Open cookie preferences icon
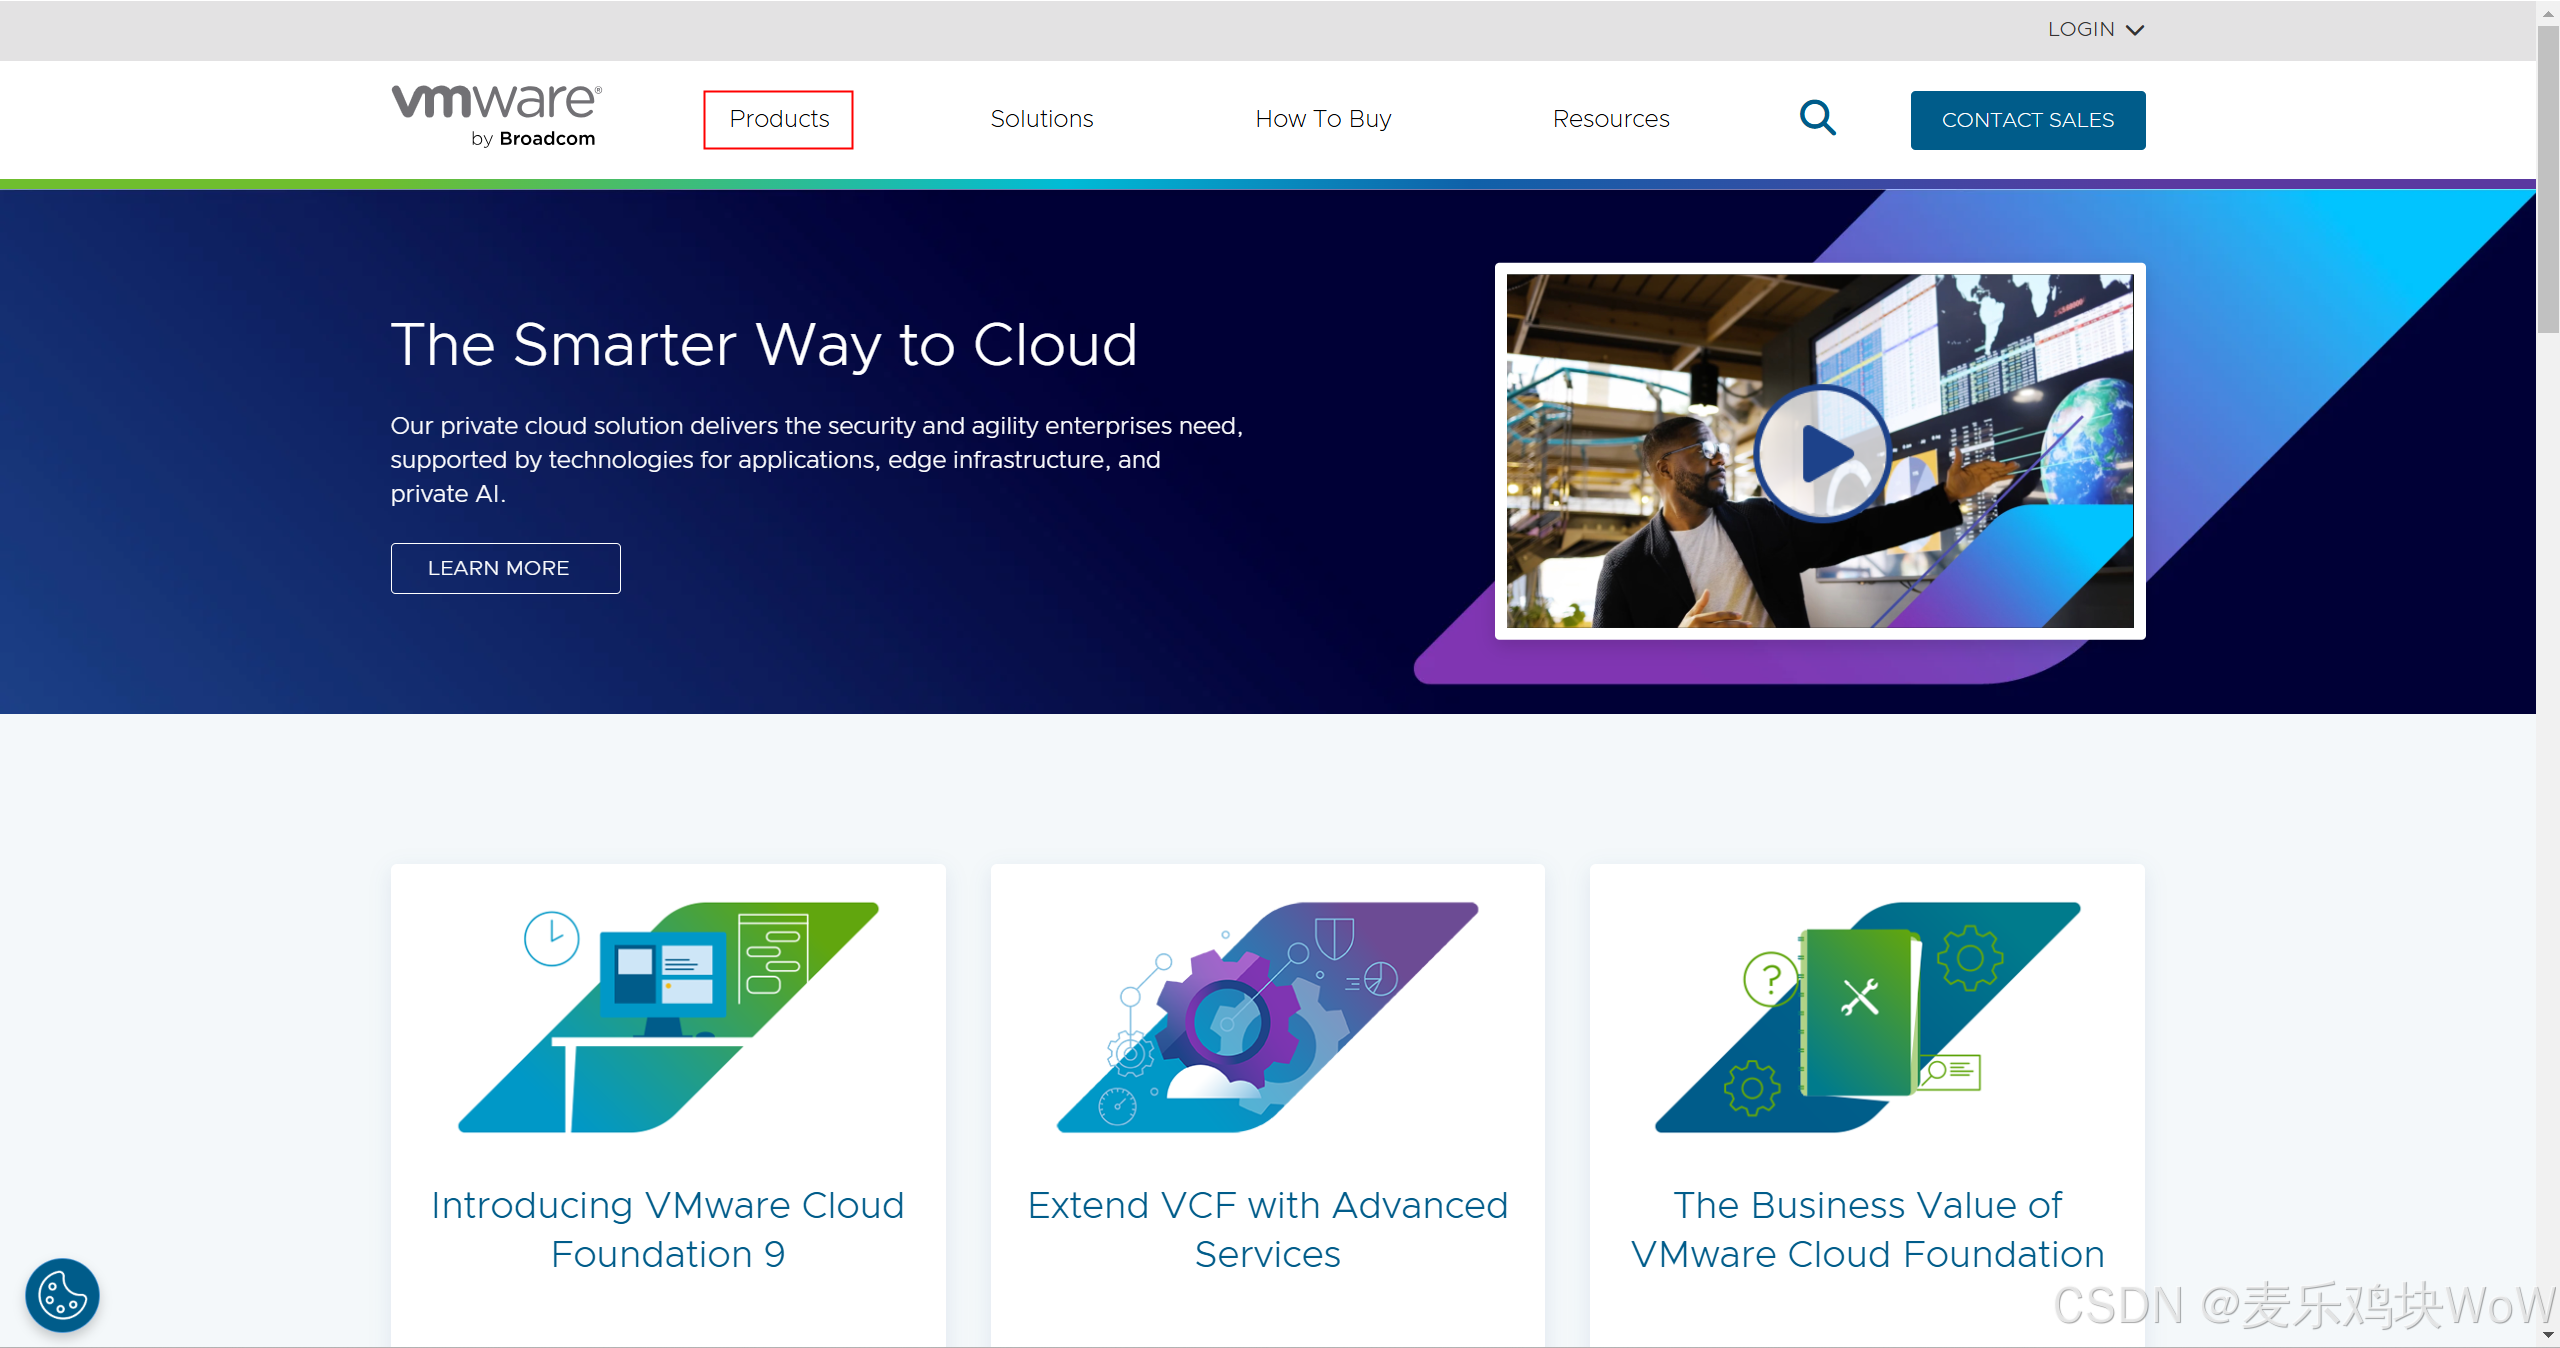Screen dimensions: 2560x1348 point(62,1295)
